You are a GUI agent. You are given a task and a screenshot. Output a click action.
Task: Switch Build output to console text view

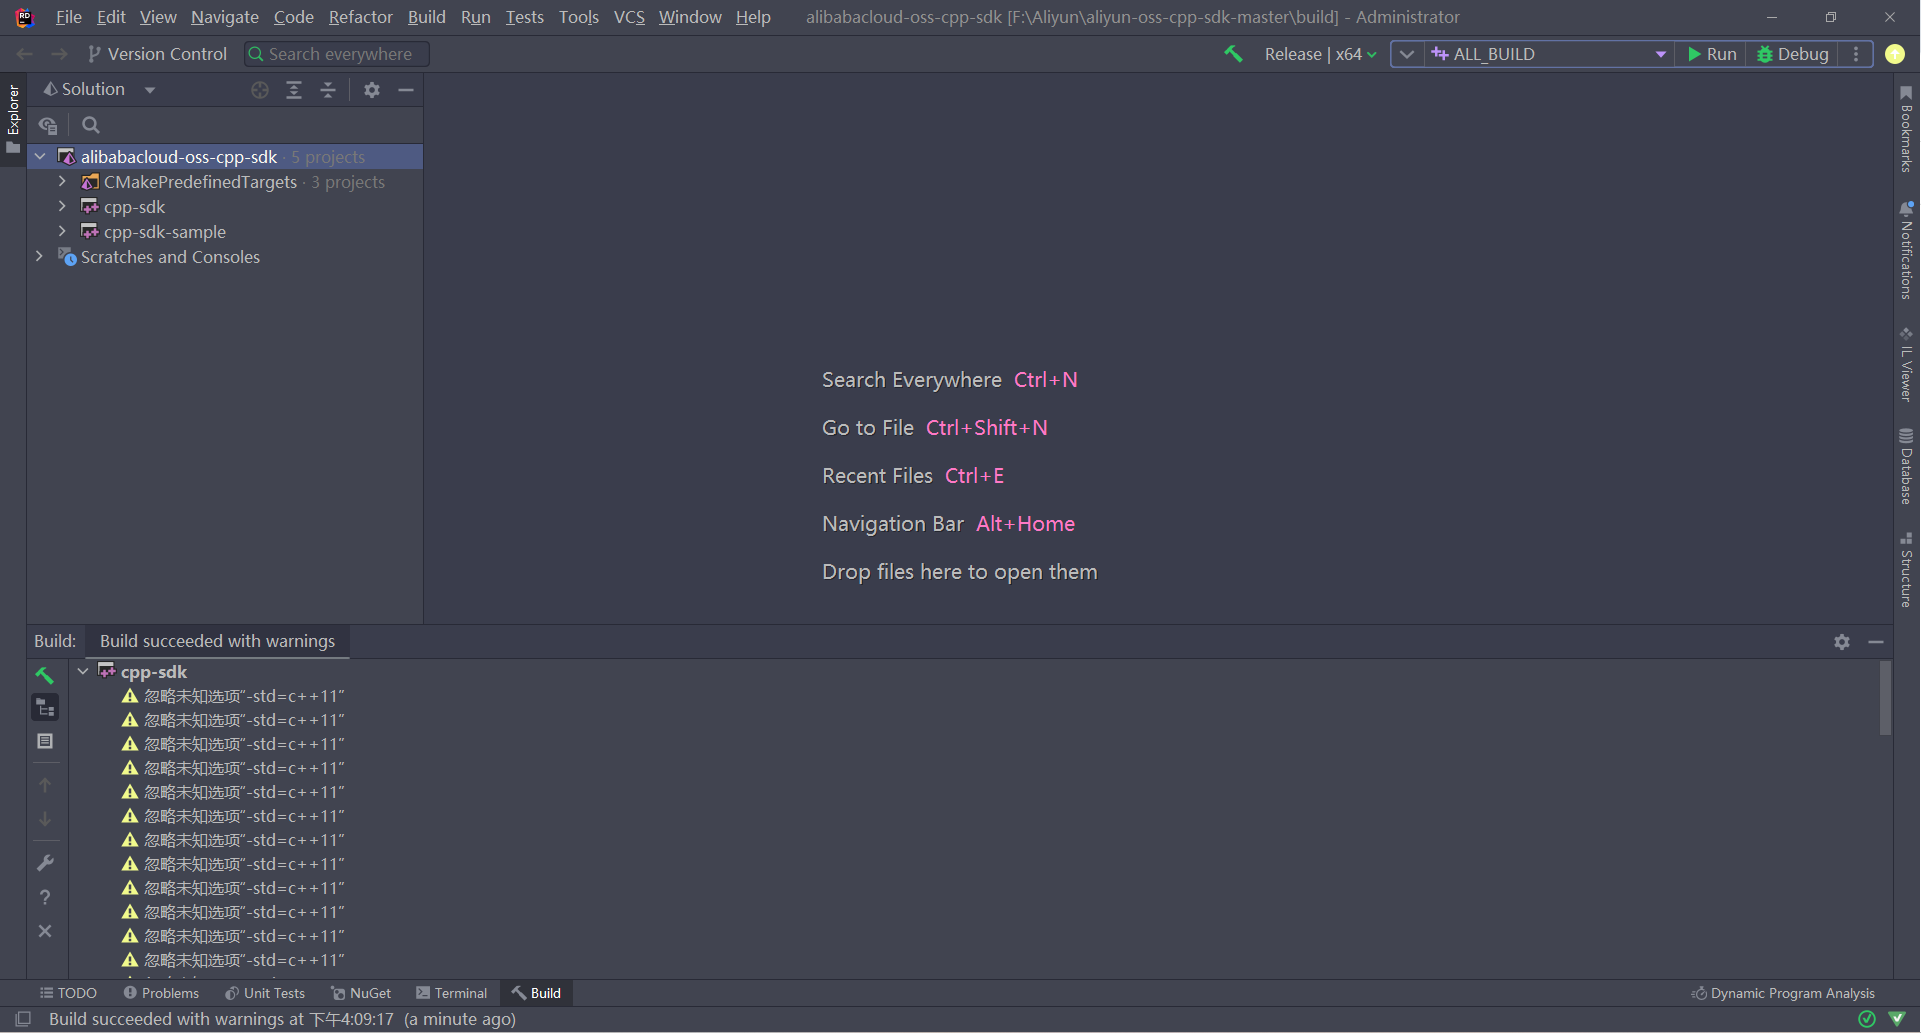point(45,741)
